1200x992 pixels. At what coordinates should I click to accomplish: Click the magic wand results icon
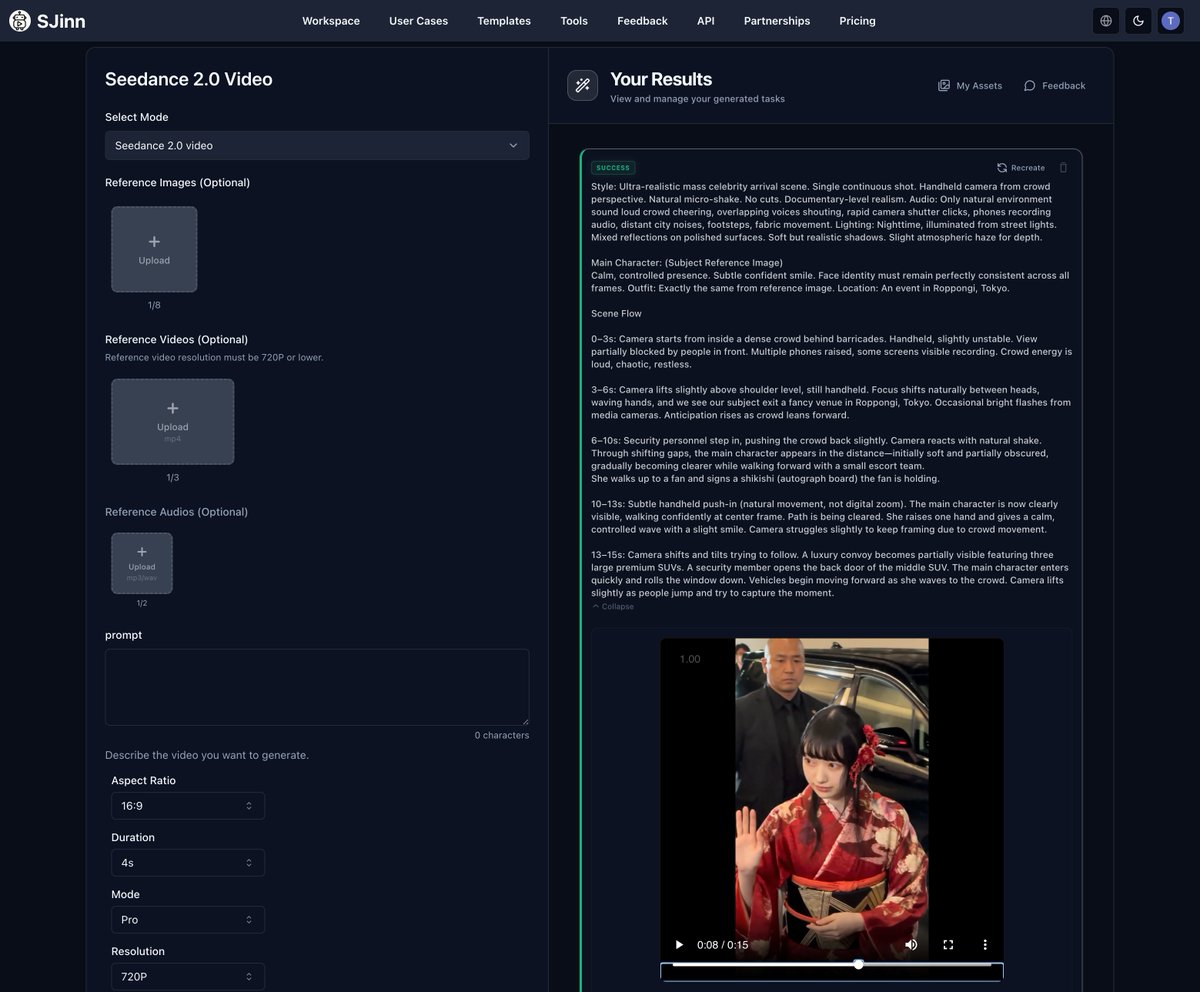583,86
